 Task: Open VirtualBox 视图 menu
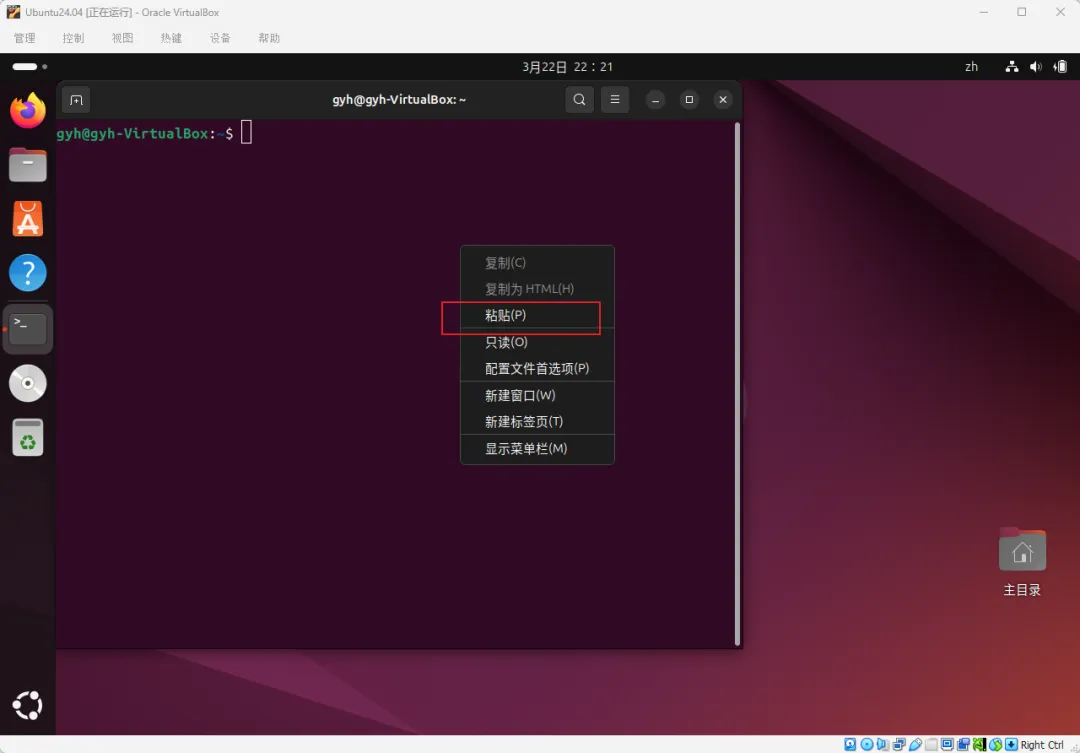tap(123, 38)
